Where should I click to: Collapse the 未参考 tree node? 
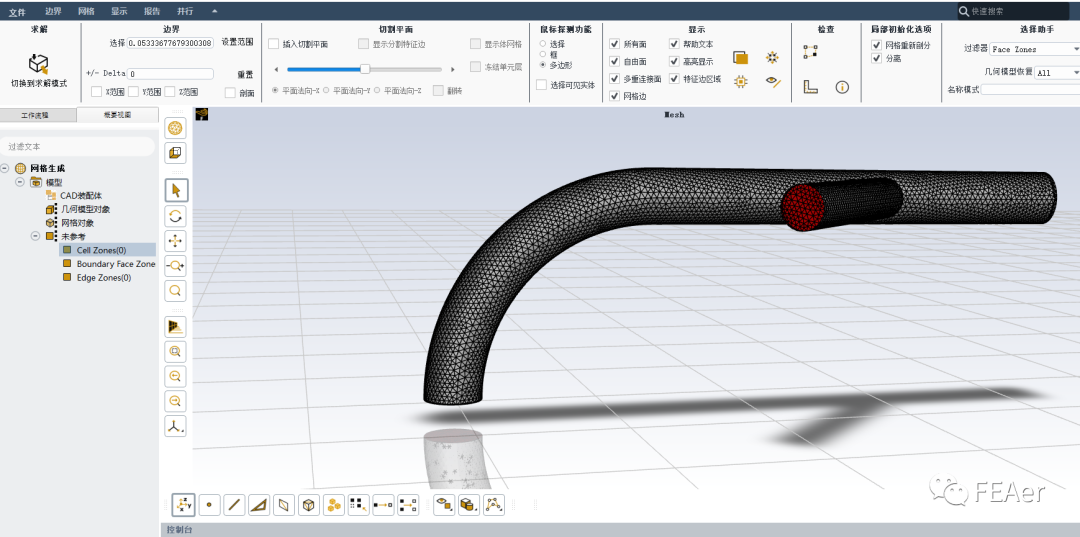coord(35,236)
